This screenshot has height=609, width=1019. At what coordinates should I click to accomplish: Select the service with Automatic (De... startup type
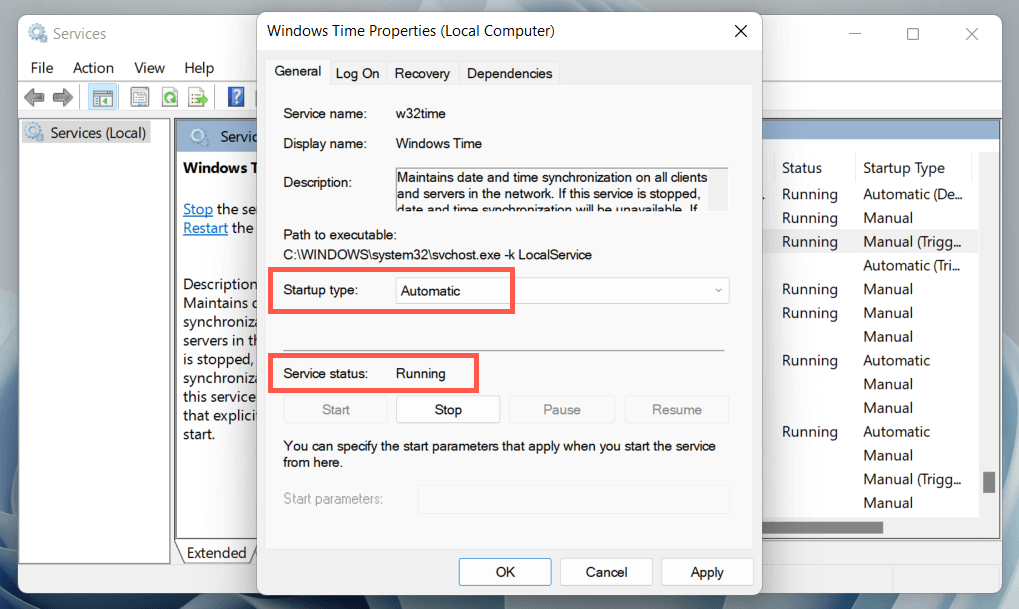pos(912,194)
